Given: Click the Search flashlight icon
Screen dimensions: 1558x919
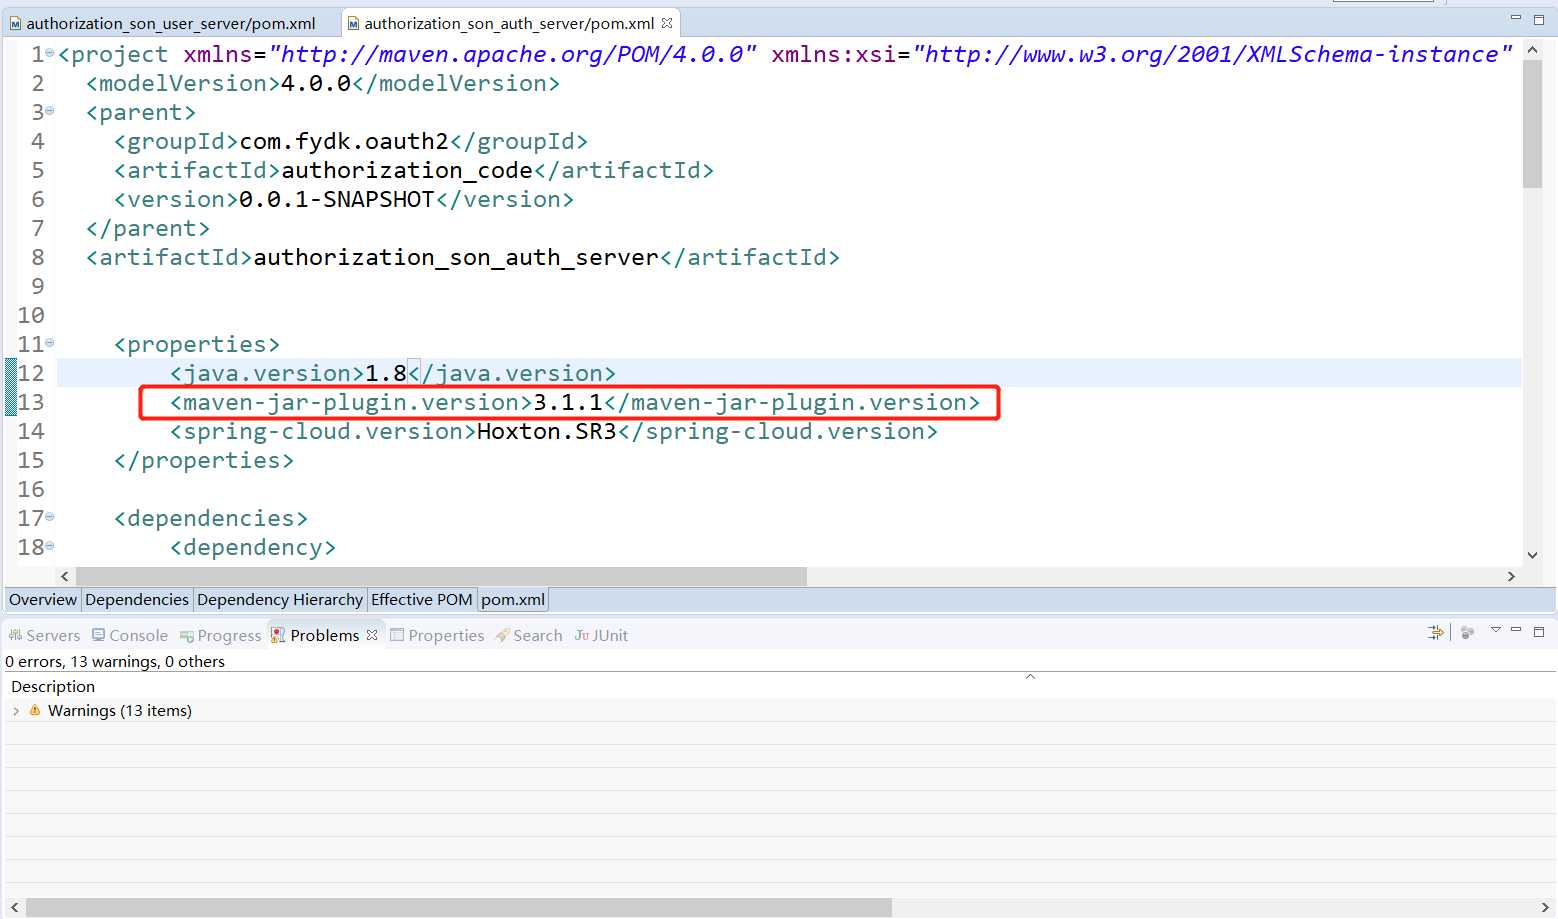Looking at the screenshot, I should (x=502, y=635).
